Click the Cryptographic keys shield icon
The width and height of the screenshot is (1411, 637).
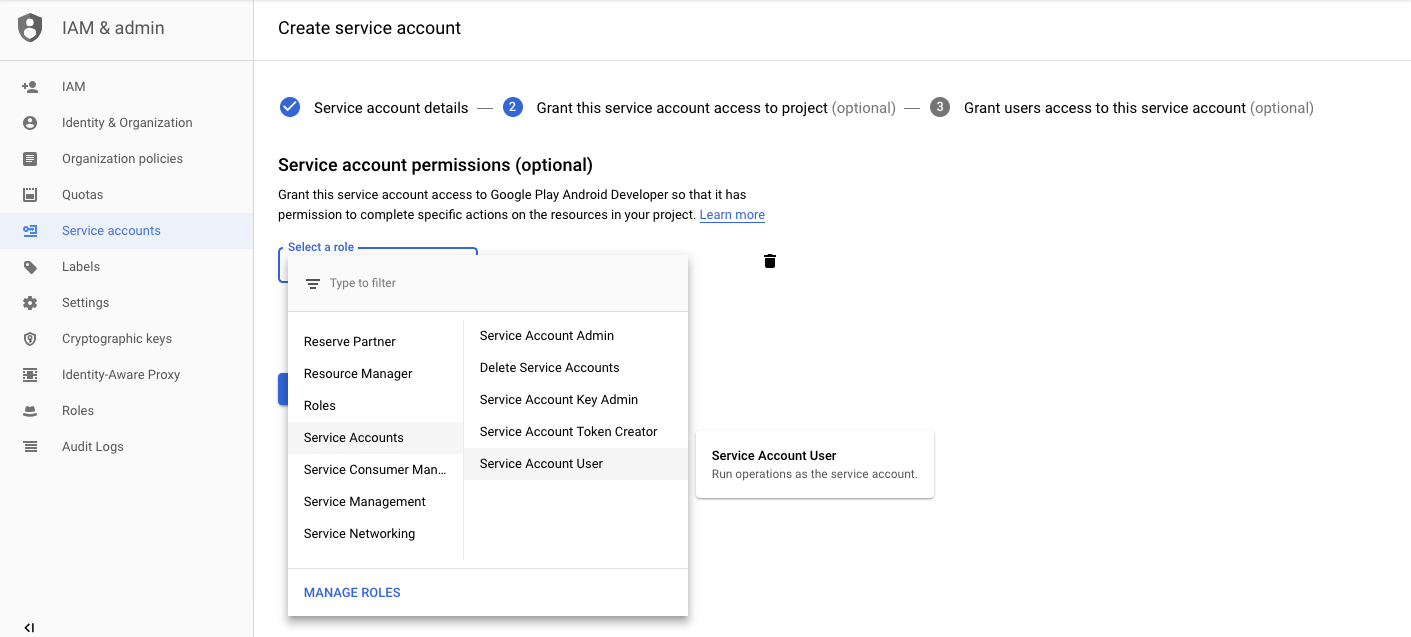30,339
